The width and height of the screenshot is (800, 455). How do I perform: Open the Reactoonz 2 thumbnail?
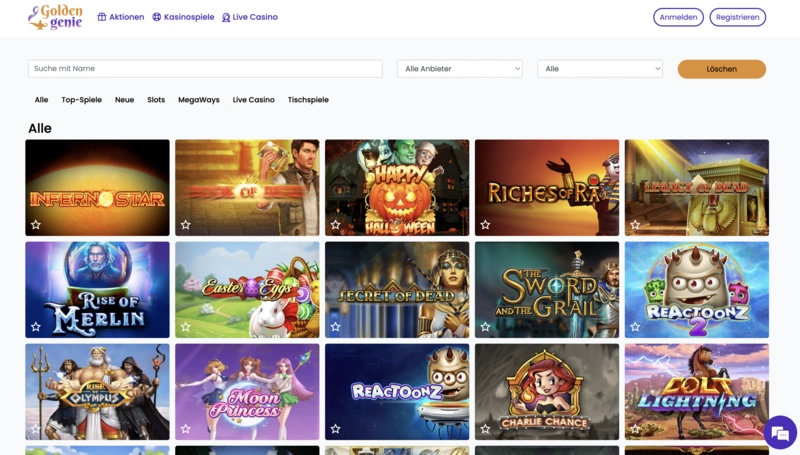tap(697, 290)
